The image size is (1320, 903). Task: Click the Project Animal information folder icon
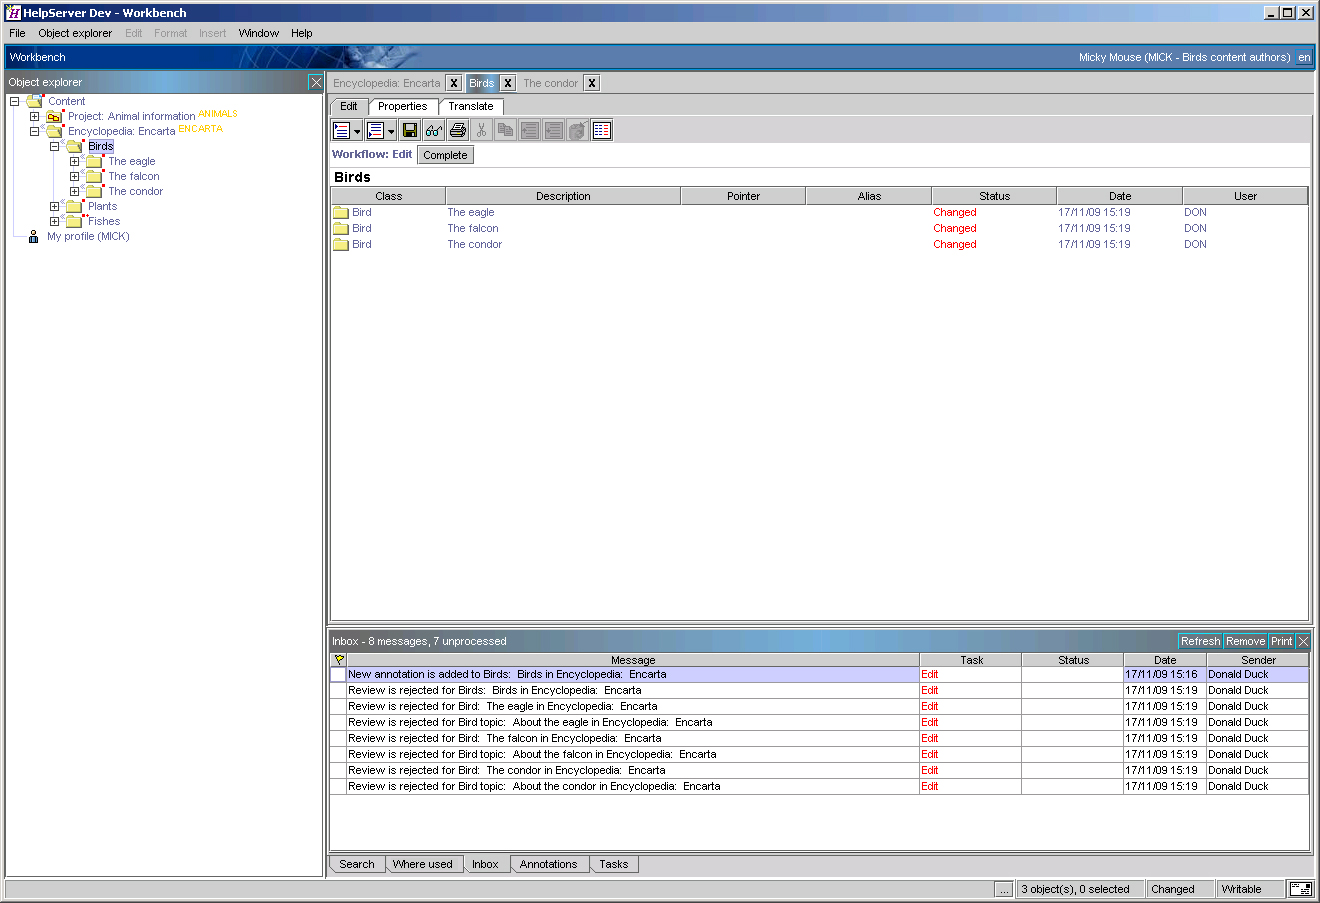pos(54,116)
